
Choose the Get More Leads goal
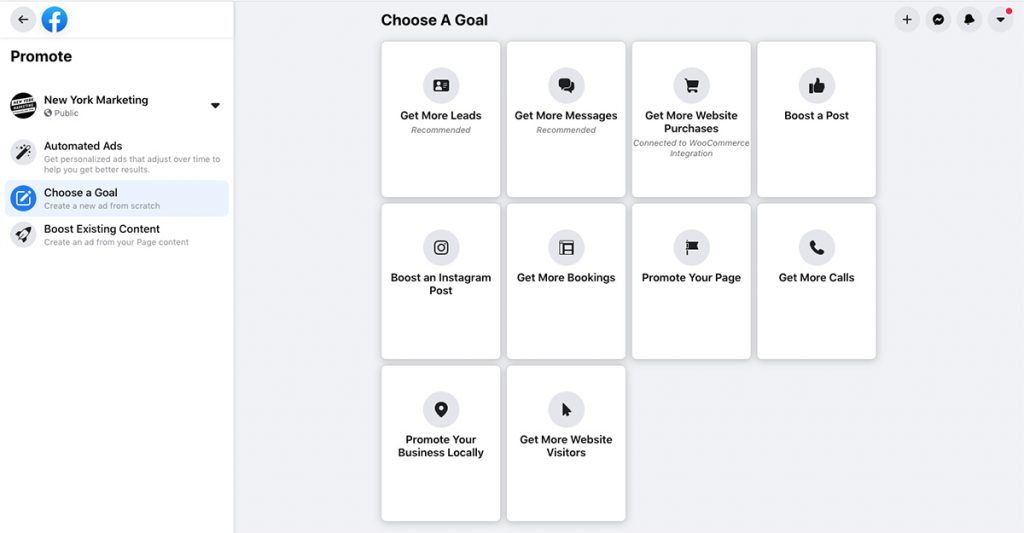pos(441,120)
